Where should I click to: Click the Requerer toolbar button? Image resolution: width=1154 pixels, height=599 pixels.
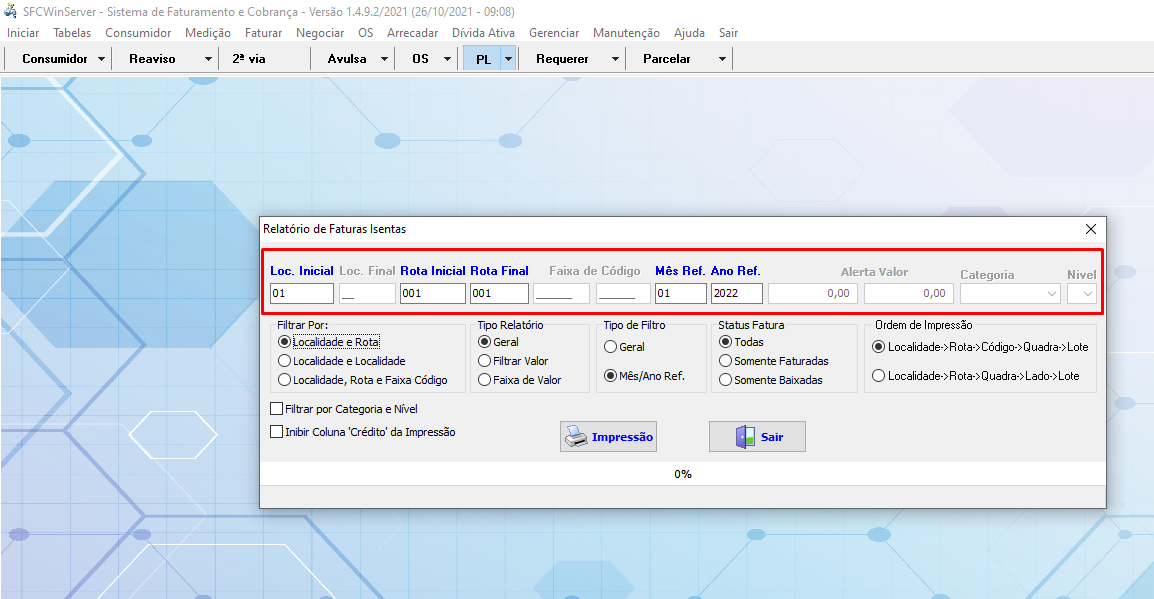point(562,59)
